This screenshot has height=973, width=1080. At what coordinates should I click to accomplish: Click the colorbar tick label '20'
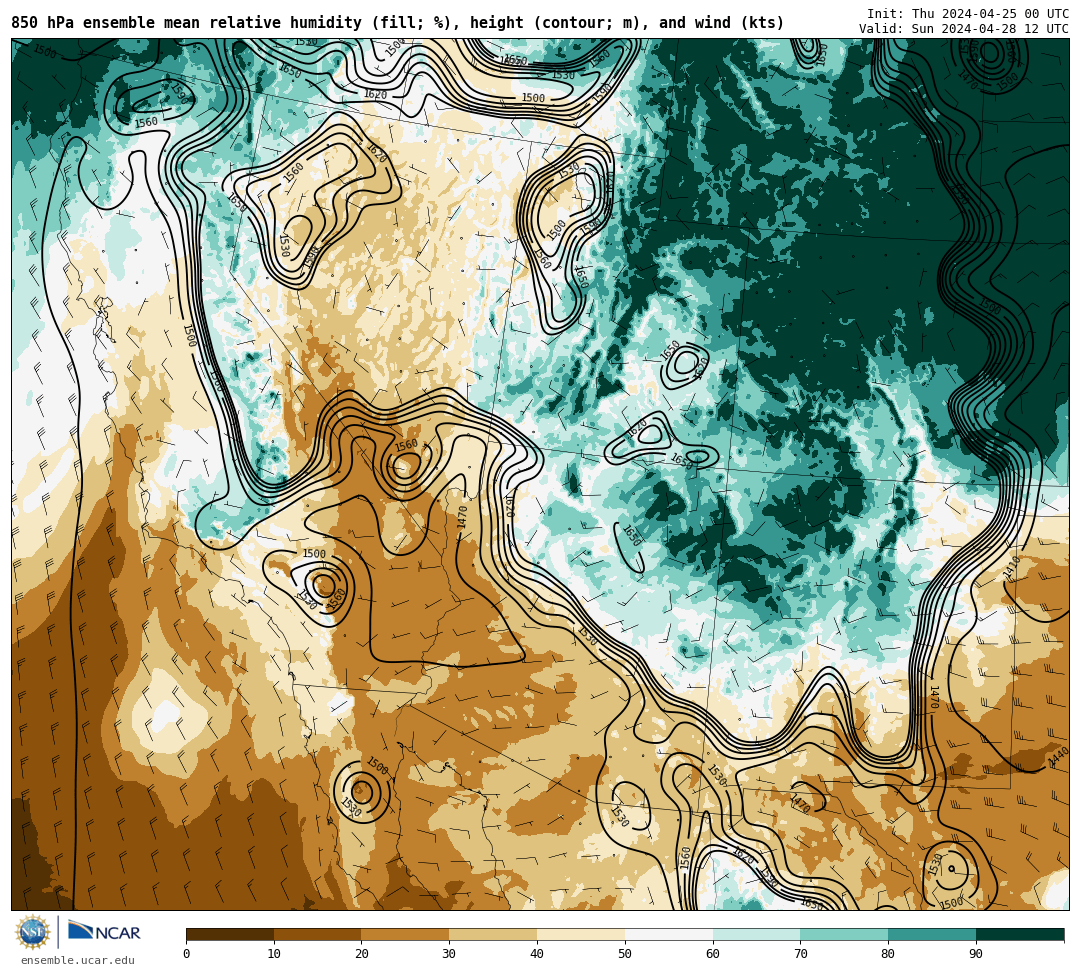(x=362, y=954)
